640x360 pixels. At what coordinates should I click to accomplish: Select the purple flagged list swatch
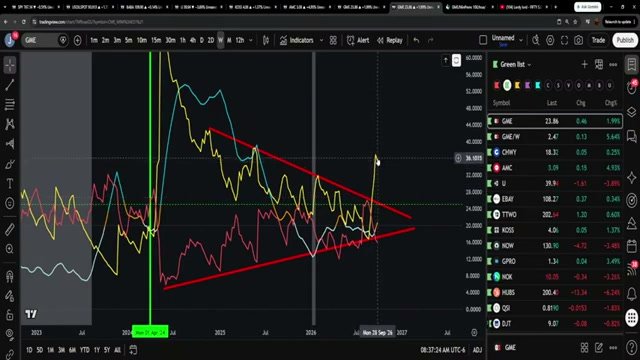(x=527, y=85)
